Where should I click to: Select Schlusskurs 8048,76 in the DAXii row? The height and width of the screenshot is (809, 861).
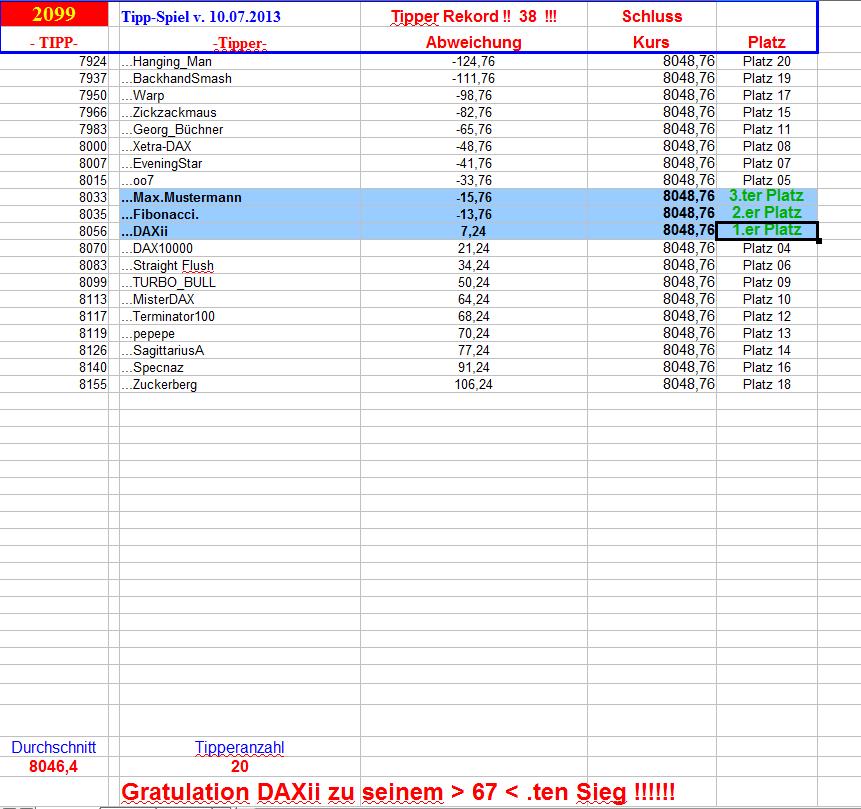[689, 231]
